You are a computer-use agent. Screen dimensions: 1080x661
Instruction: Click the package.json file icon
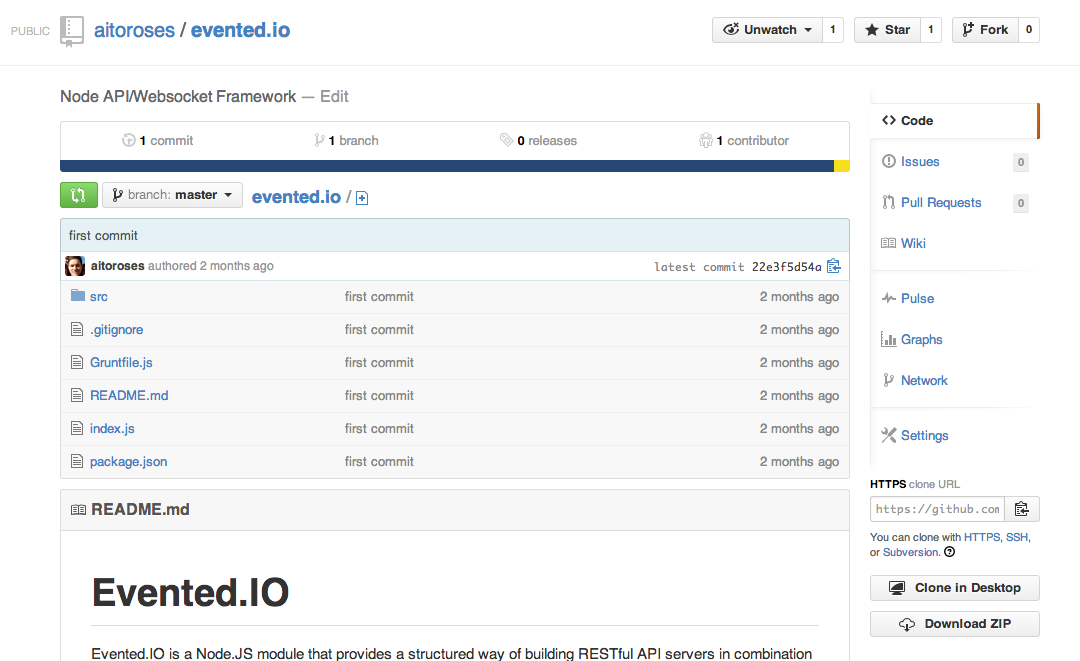[77, 461]
